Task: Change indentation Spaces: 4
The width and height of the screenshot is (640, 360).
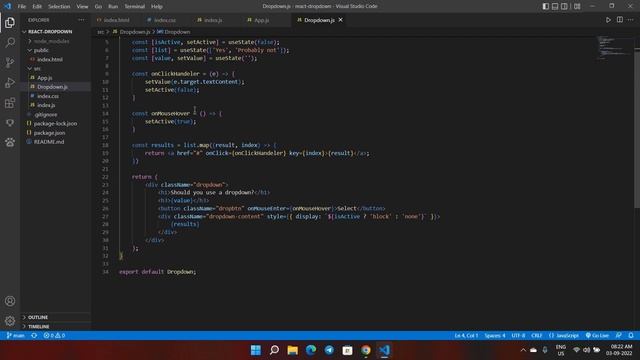Action: tap(495, 336)
